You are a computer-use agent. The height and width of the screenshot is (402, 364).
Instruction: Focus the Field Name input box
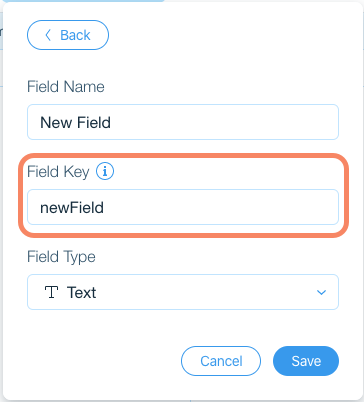pos(183,122)
